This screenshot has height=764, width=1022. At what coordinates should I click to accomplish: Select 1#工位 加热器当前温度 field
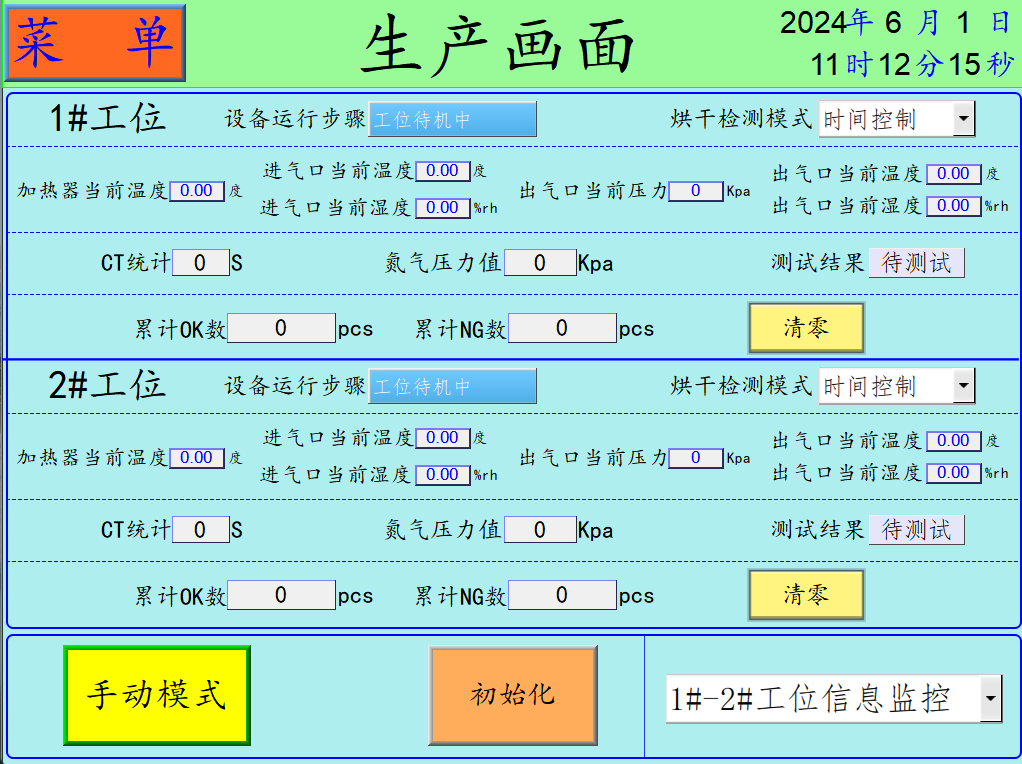197,190
